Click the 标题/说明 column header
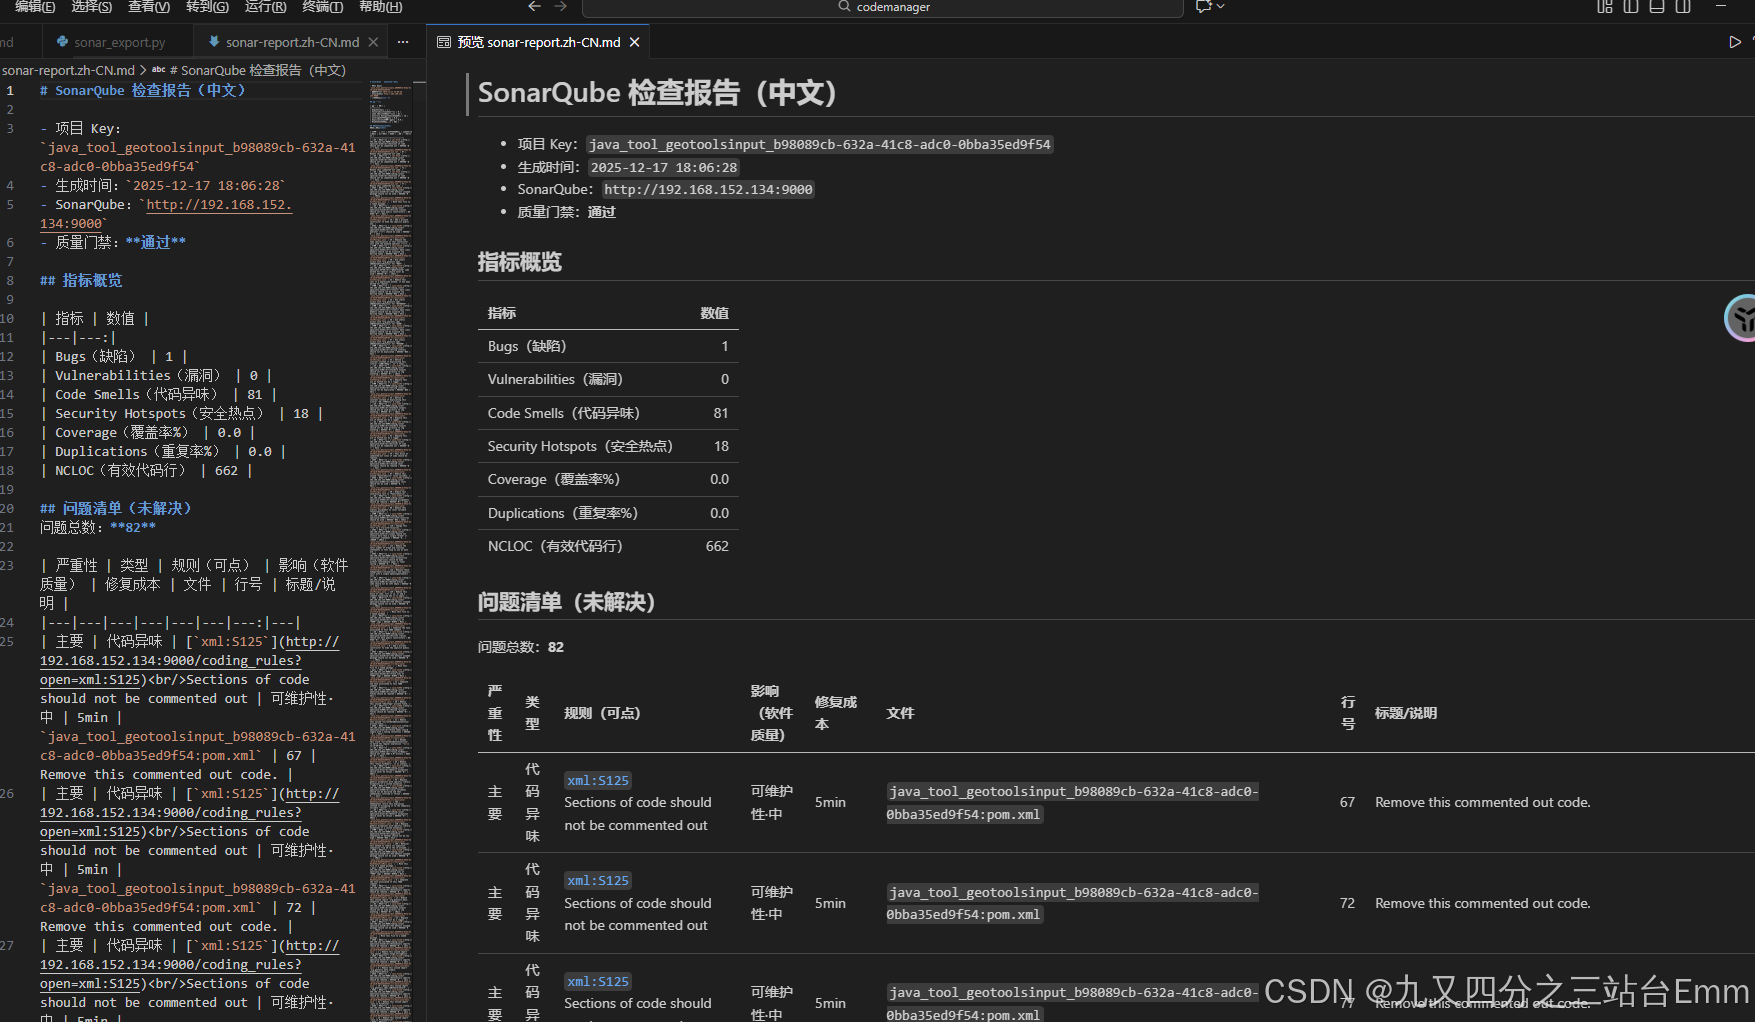Image resolution: width=1755 pixels, height=1022 pixels. 1406,713
